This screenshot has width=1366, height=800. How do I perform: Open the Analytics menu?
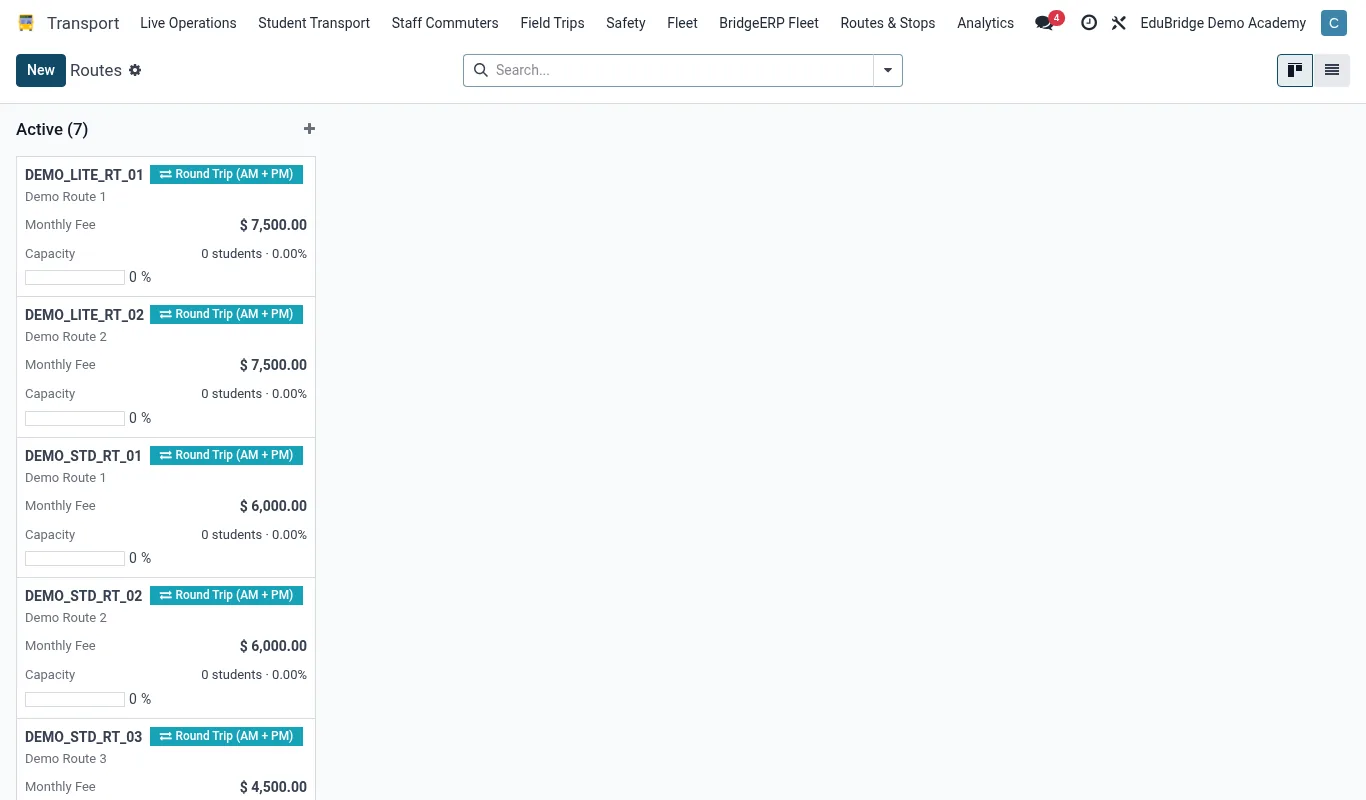click(x=985, y=23)
